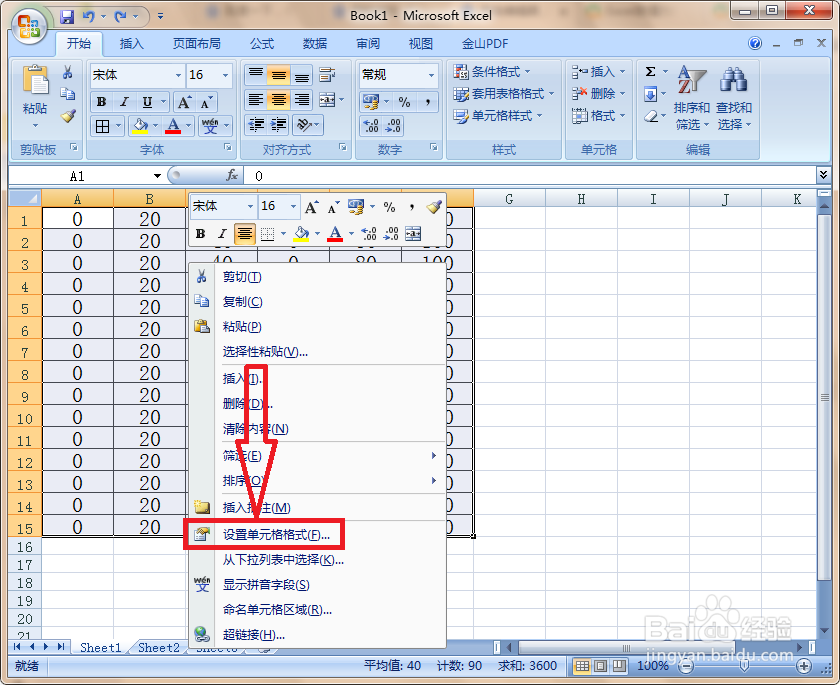Screen dimensions: 840x685
Task: Switch to the 页面布局 ribbon tab
Action: [x=197, y=43]
